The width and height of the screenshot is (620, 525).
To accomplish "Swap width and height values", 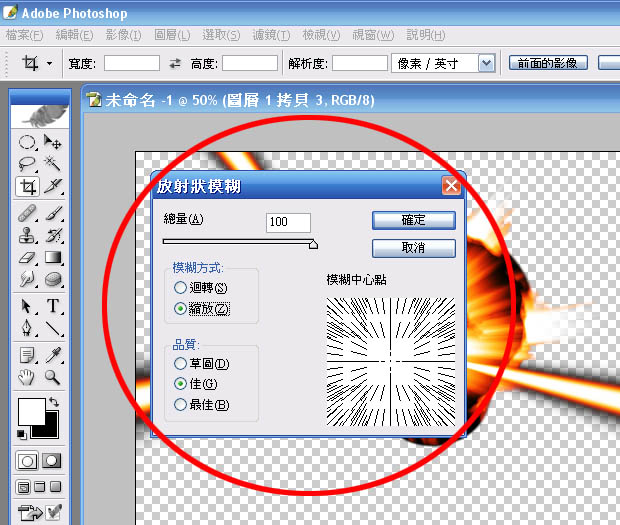I will click(175, 63).
